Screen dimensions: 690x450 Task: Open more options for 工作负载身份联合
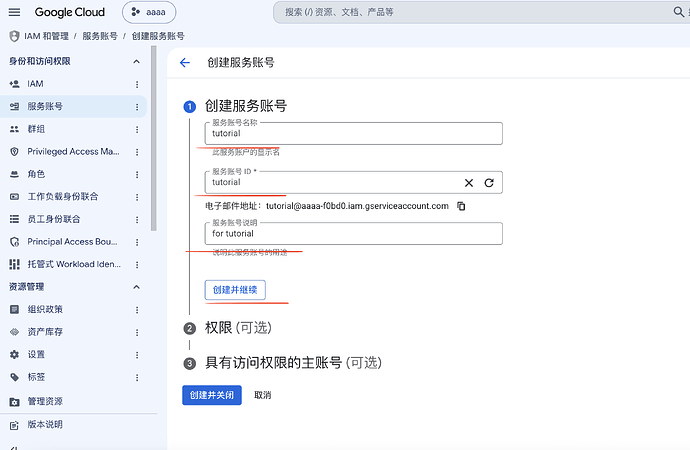coord(137,197)
